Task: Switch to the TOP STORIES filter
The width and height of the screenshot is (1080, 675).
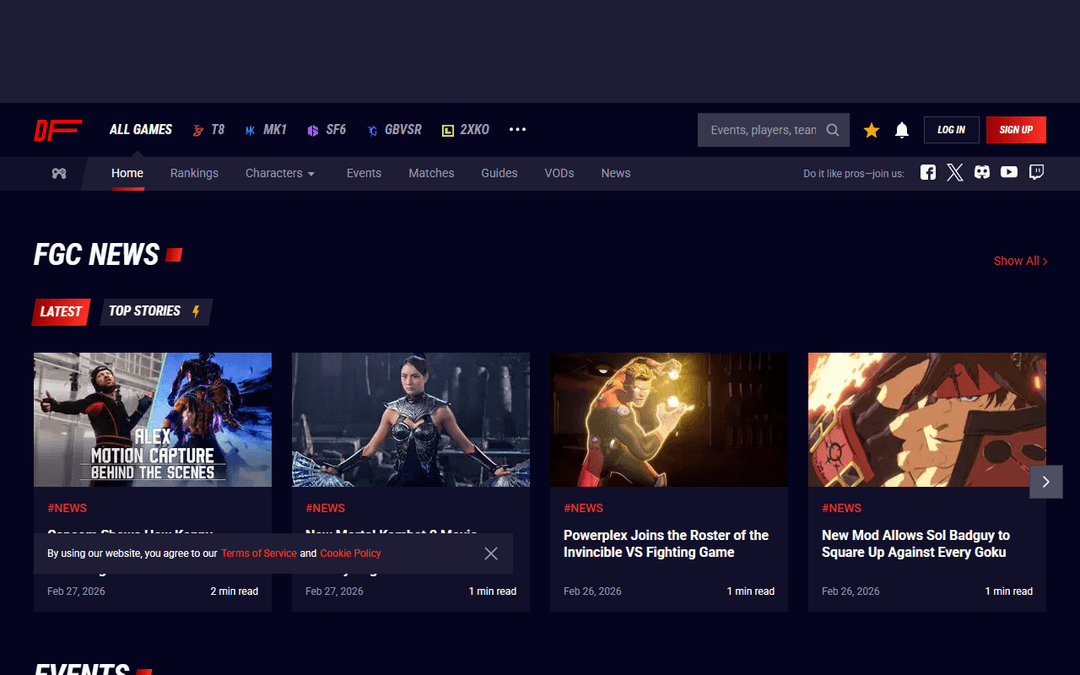Action: 156,311
